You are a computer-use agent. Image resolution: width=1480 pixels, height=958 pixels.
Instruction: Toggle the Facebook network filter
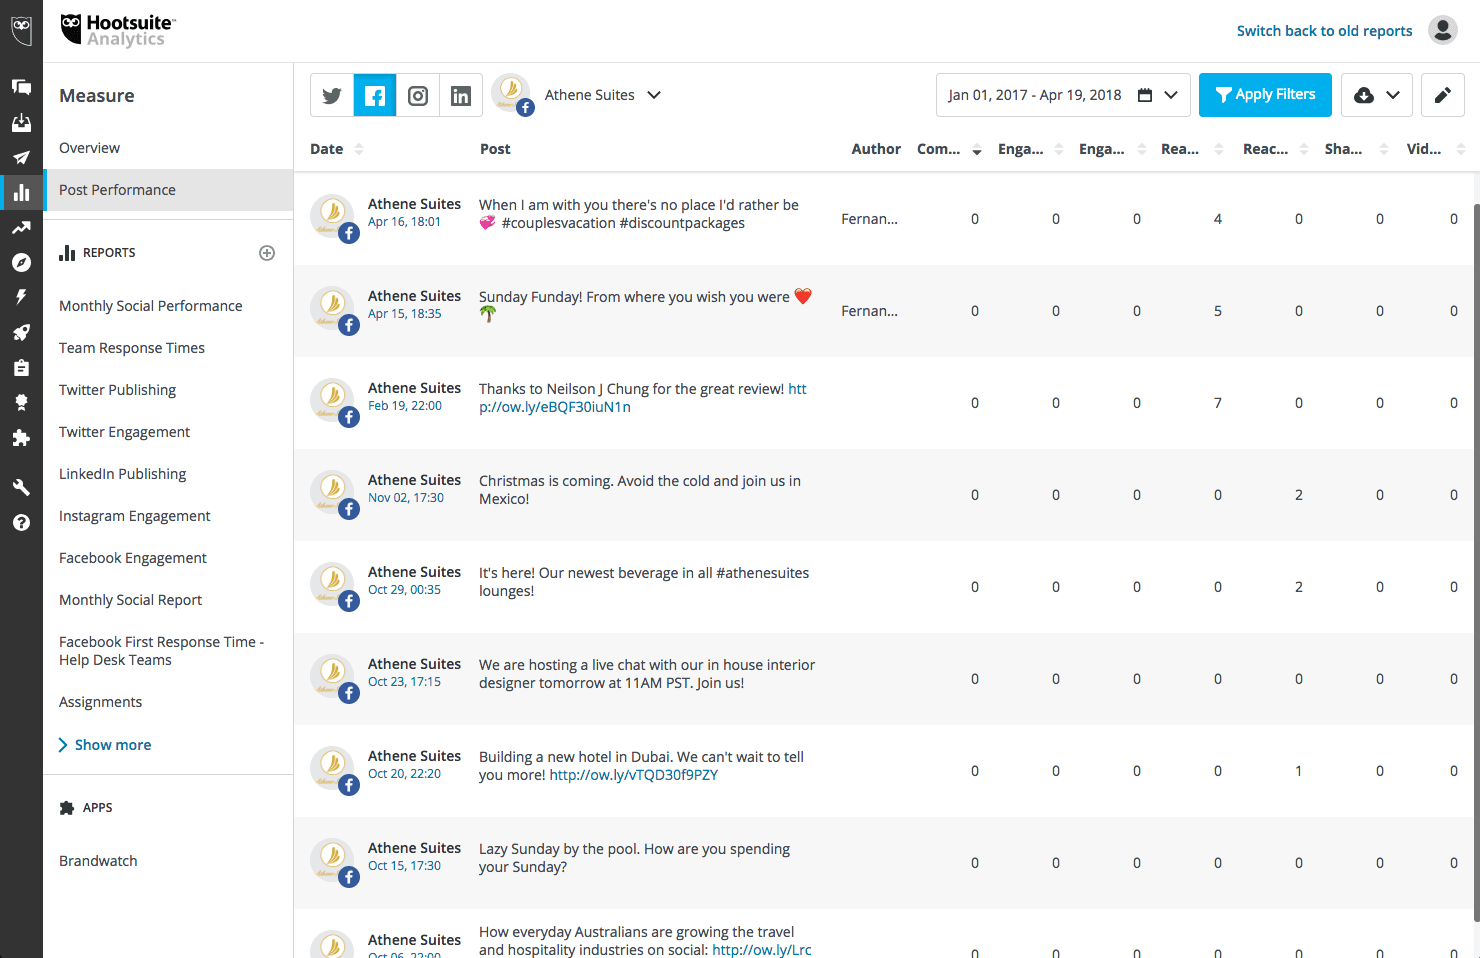pyautogui.click(x=375, y=96)
